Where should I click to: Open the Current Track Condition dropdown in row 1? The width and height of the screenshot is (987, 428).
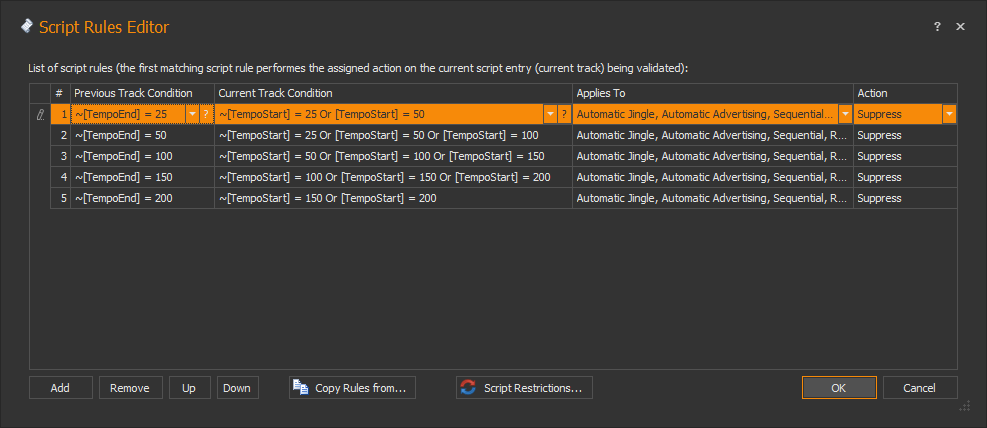tap(550, 114)
